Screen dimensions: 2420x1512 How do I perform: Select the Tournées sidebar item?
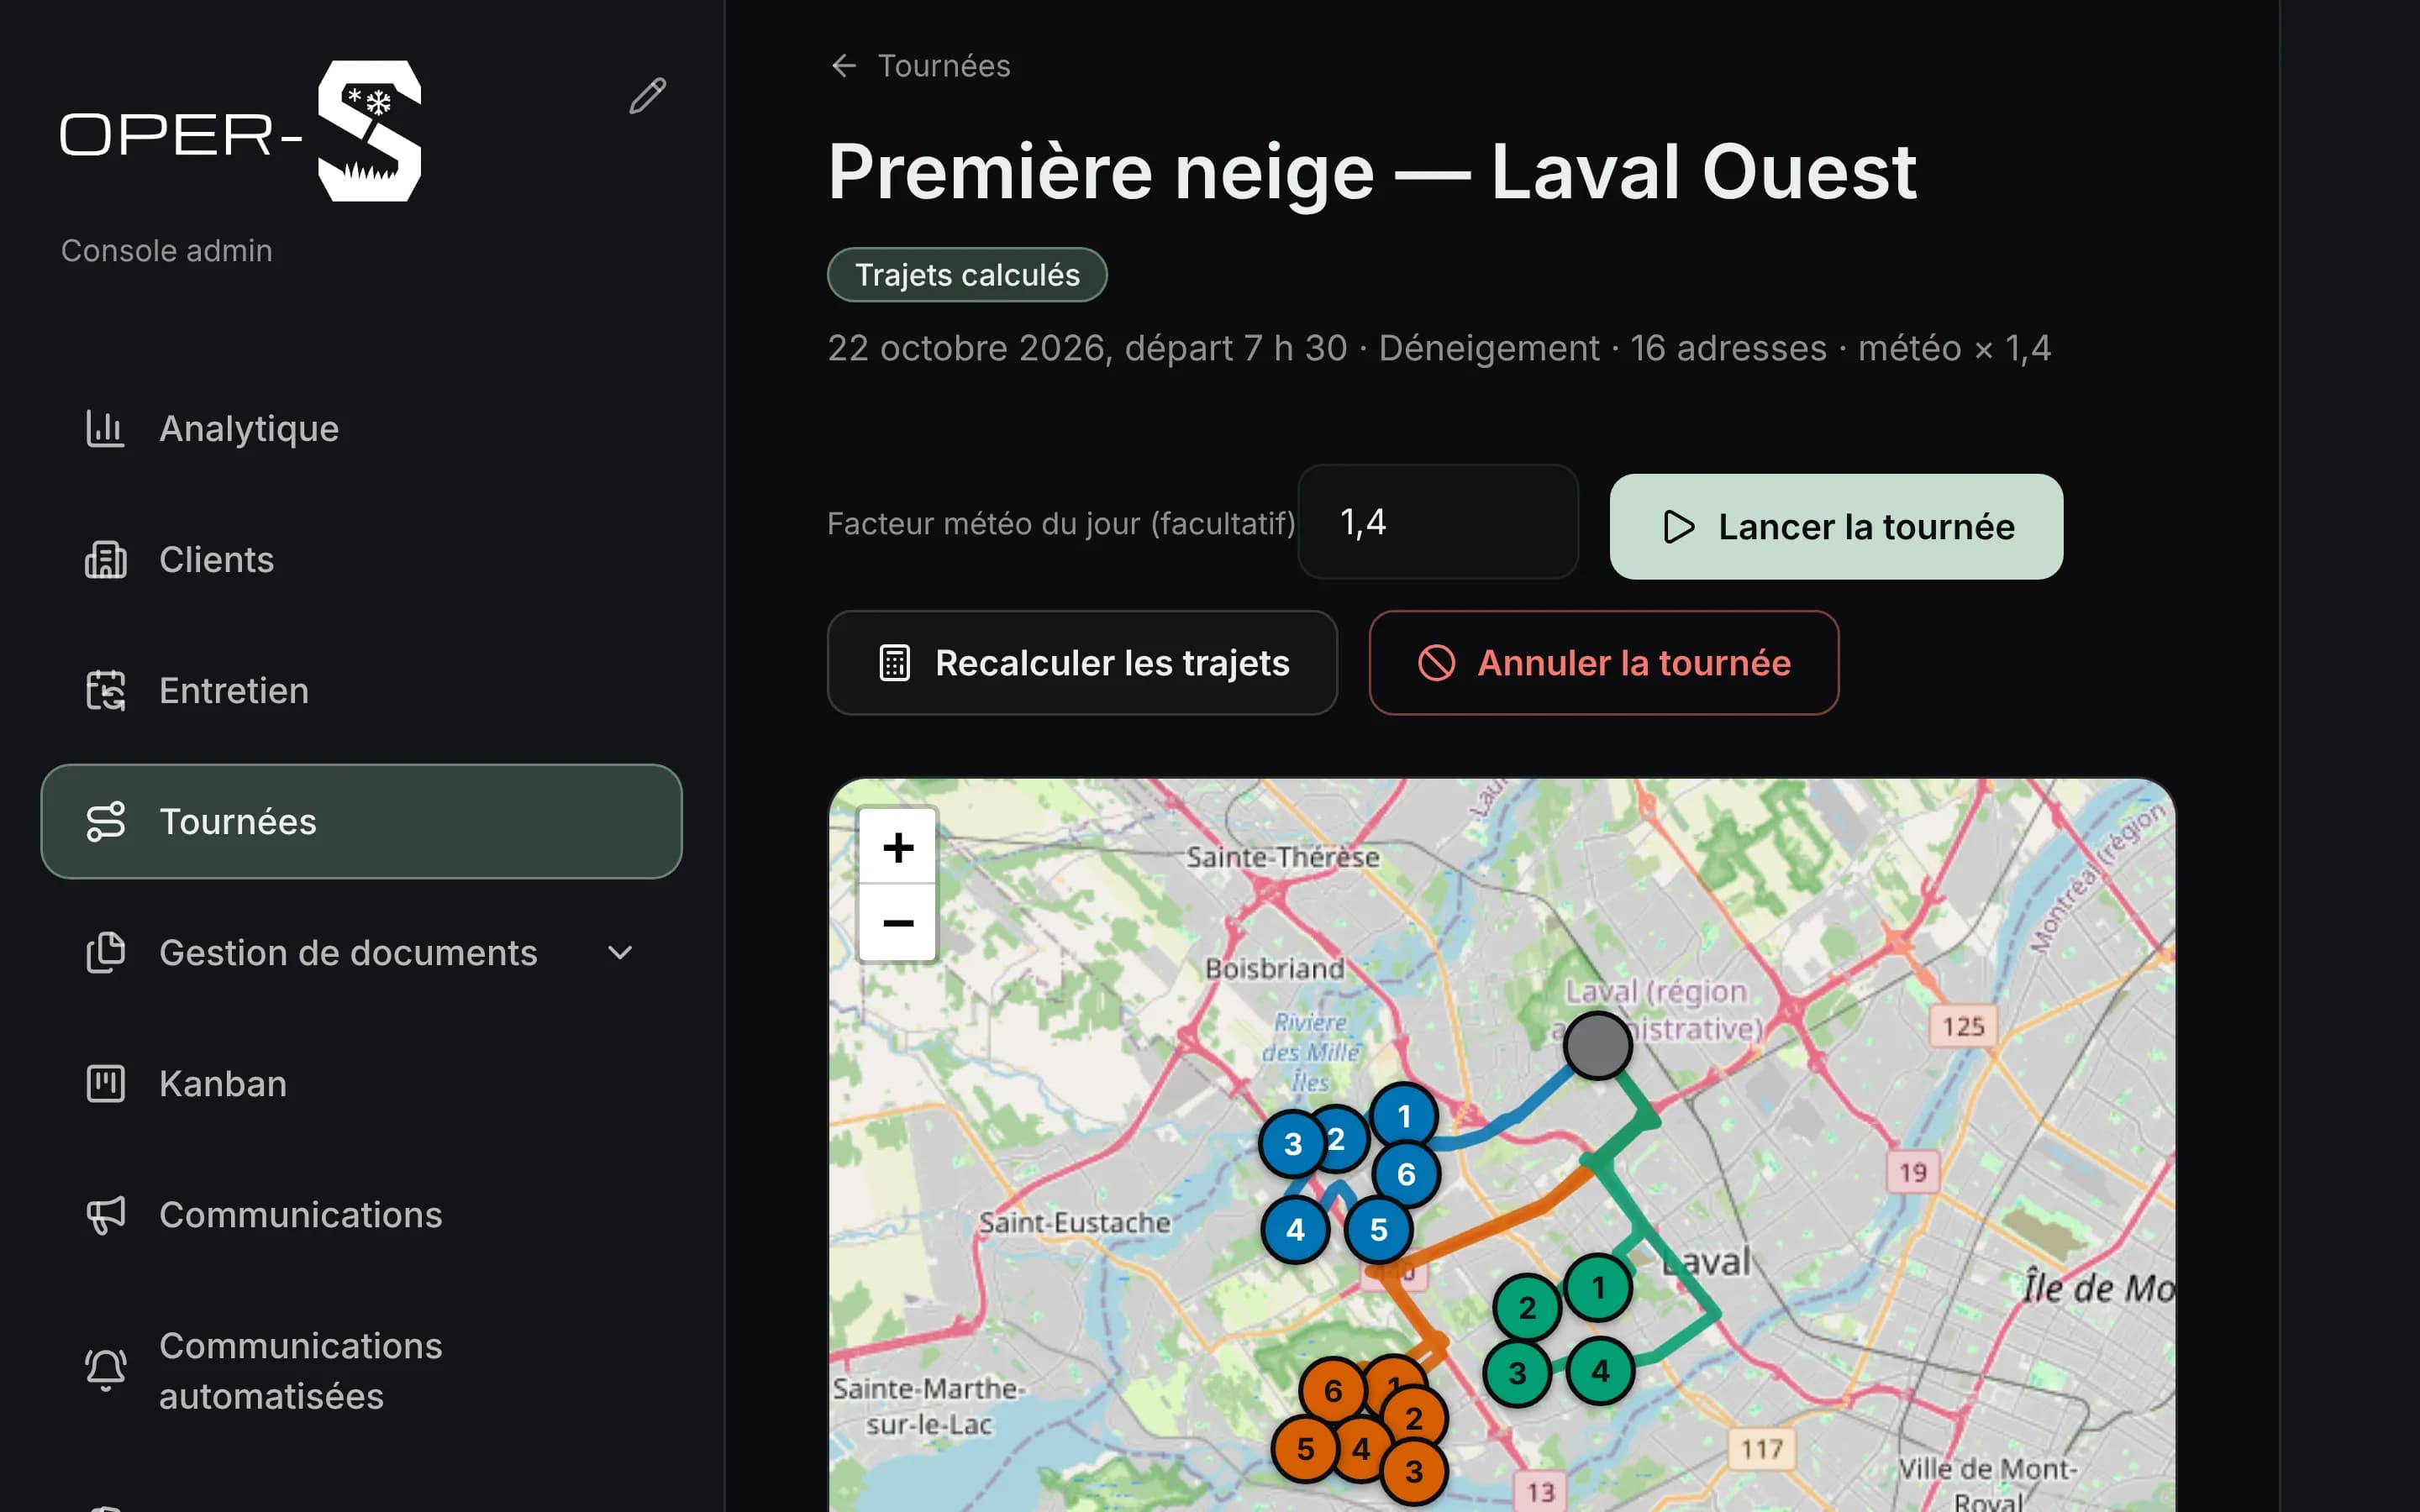(361, 822)
